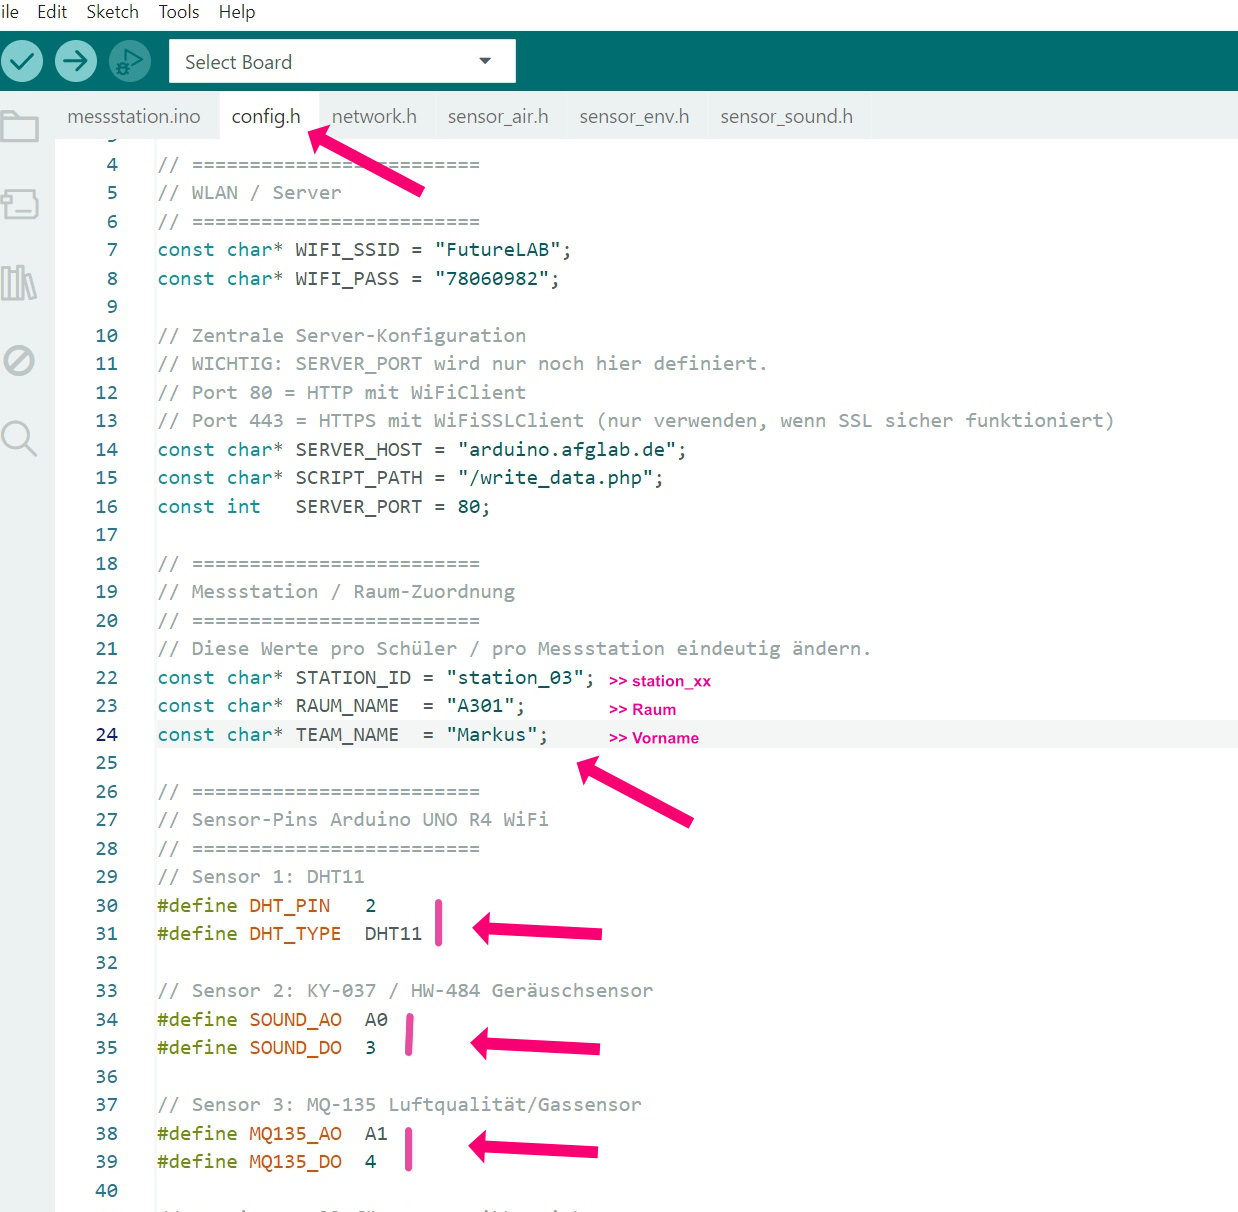Open the Boards Manager sidebar icon
The height and width of the screenshot is (1212, 1238).
point(19,204)
